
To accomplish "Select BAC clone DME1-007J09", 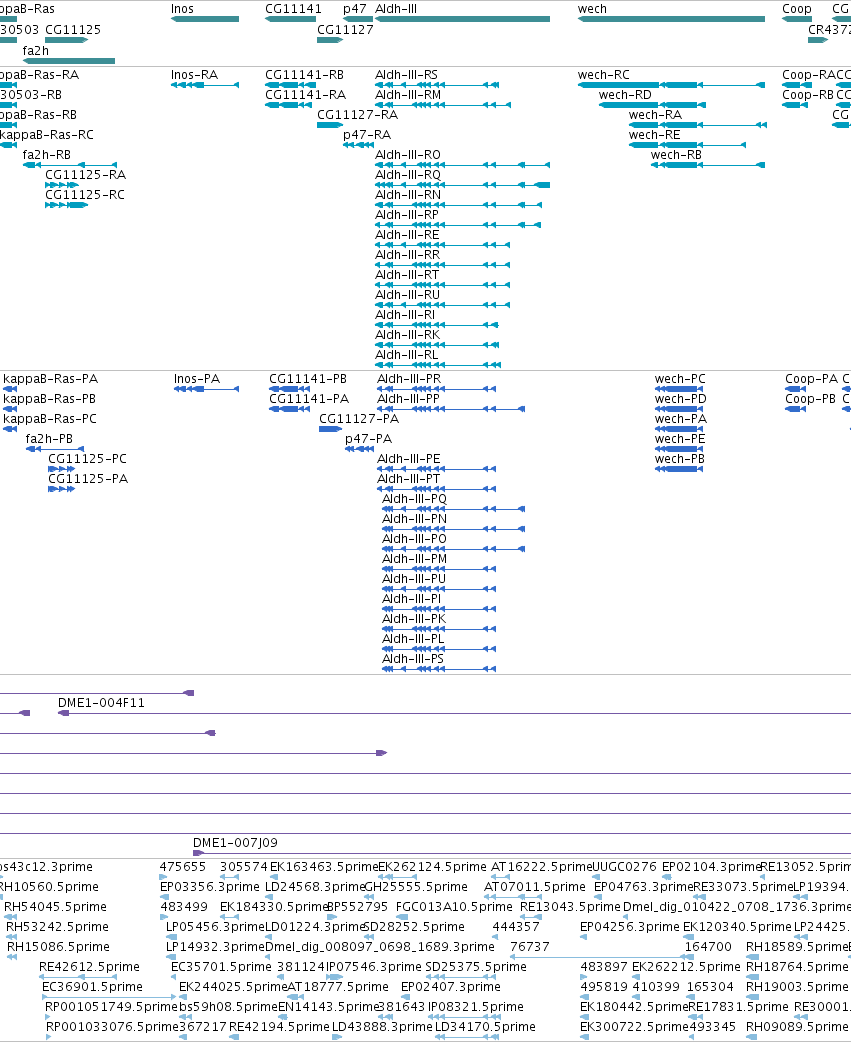I will tap(522, 853).
